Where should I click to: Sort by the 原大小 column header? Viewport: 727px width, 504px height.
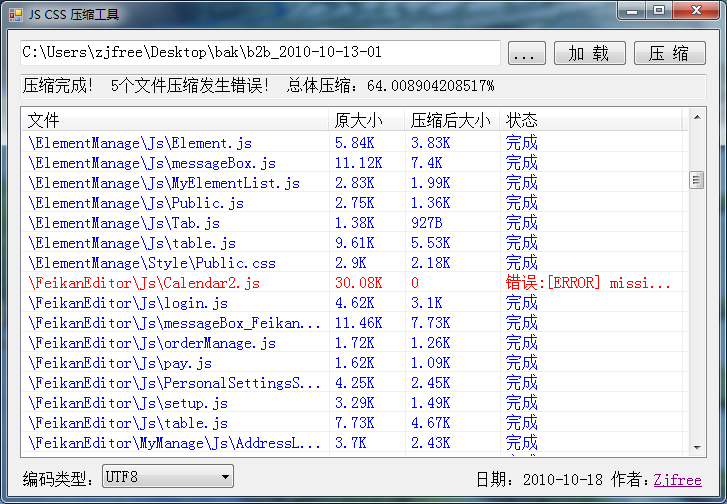coord(367,121)
